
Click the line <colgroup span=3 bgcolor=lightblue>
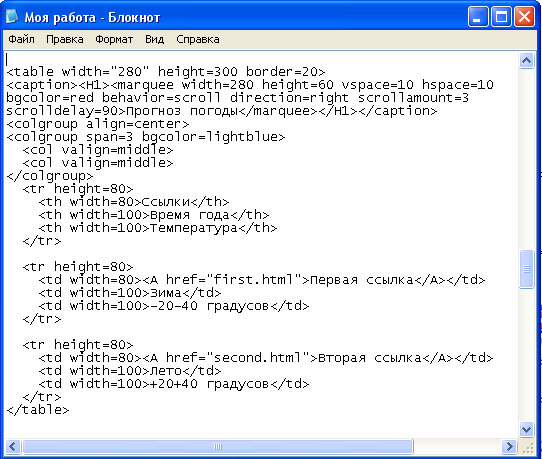[x=146, y=137]
